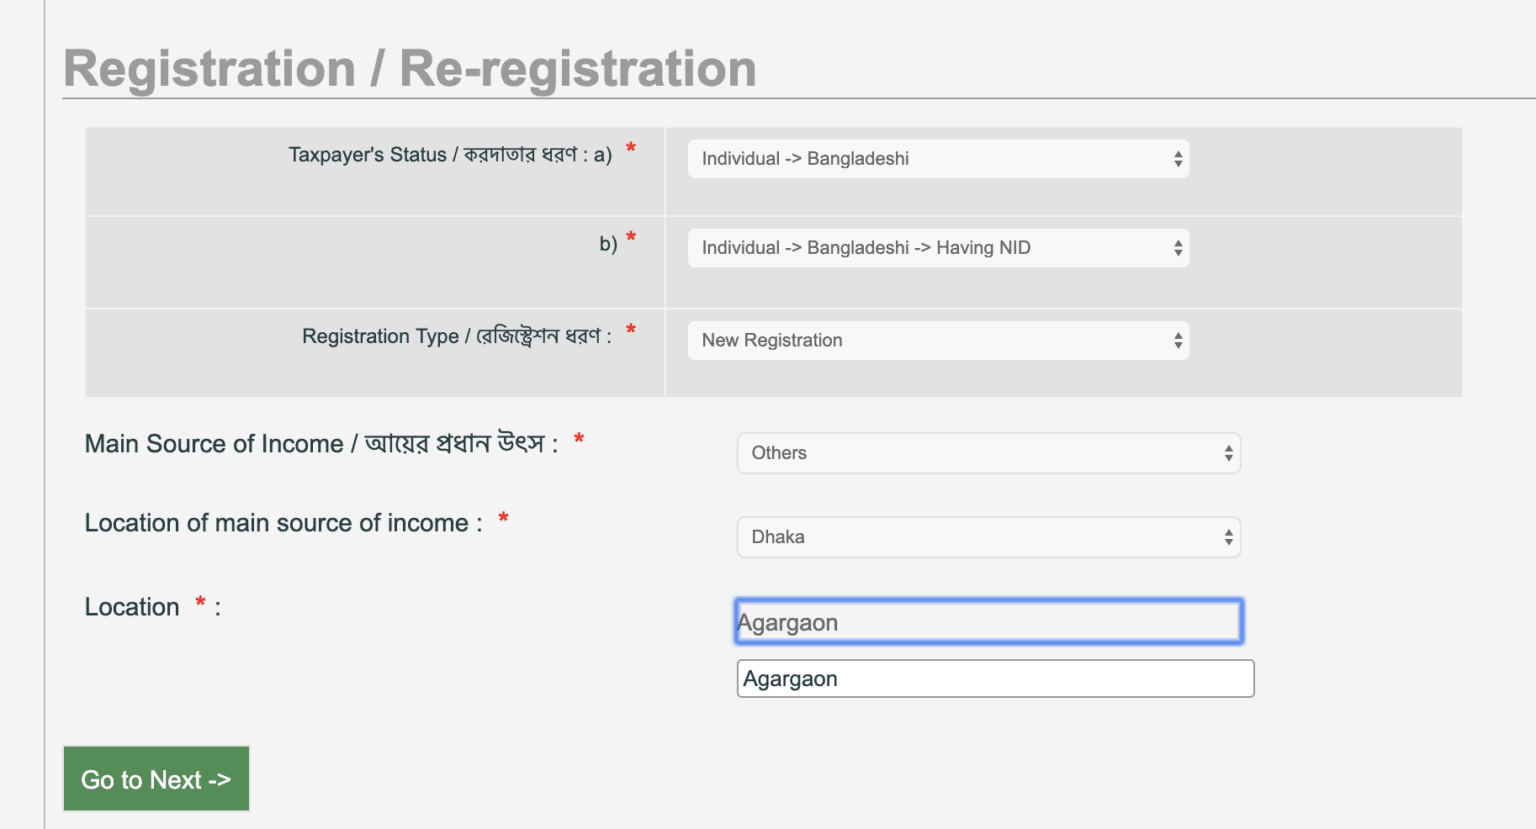The height and width of the screenshot is (829, 1536).
Task: Select the Agargaon autocomplete suggestion
Action: pyautogui.click(x=995, y=678)
